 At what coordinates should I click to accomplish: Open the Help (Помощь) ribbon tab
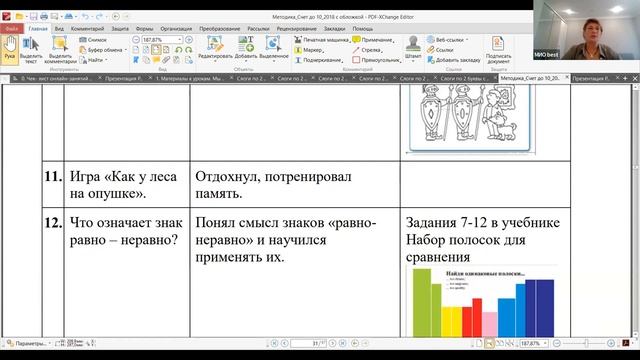point(362,29)
